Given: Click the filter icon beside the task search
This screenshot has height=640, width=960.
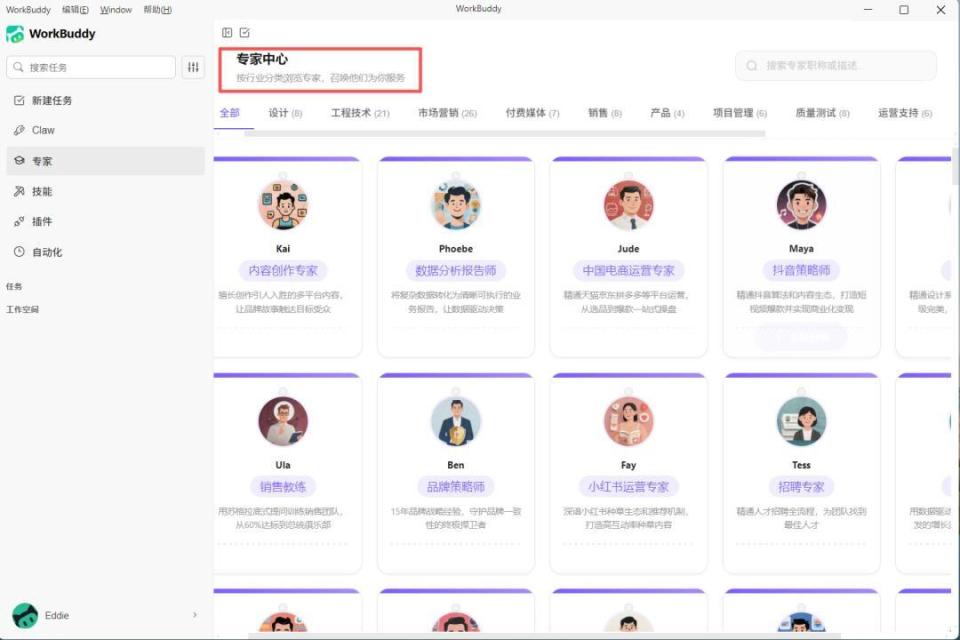Looking at the screenshot, I should pos(193,67).
